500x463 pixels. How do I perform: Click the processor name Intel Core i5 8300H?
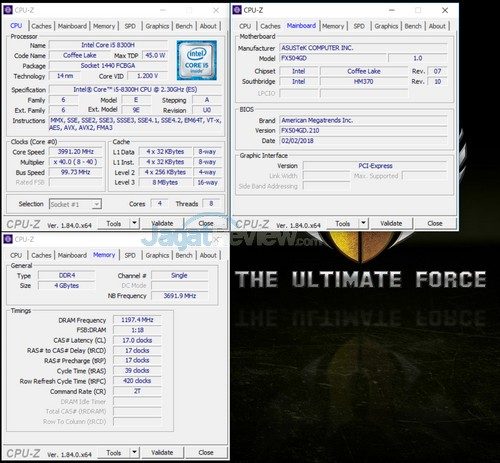tap(108, 45)
